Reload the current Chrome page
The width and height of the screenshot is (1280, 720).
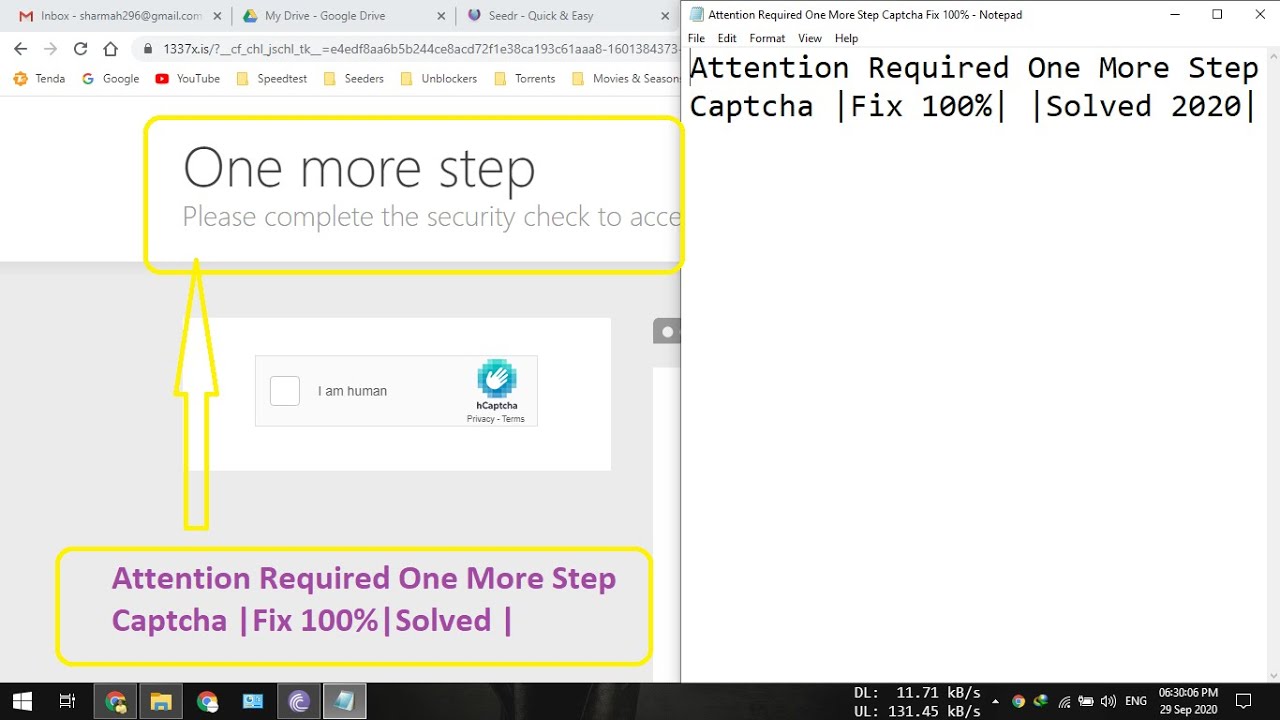(x=81, y=49)
